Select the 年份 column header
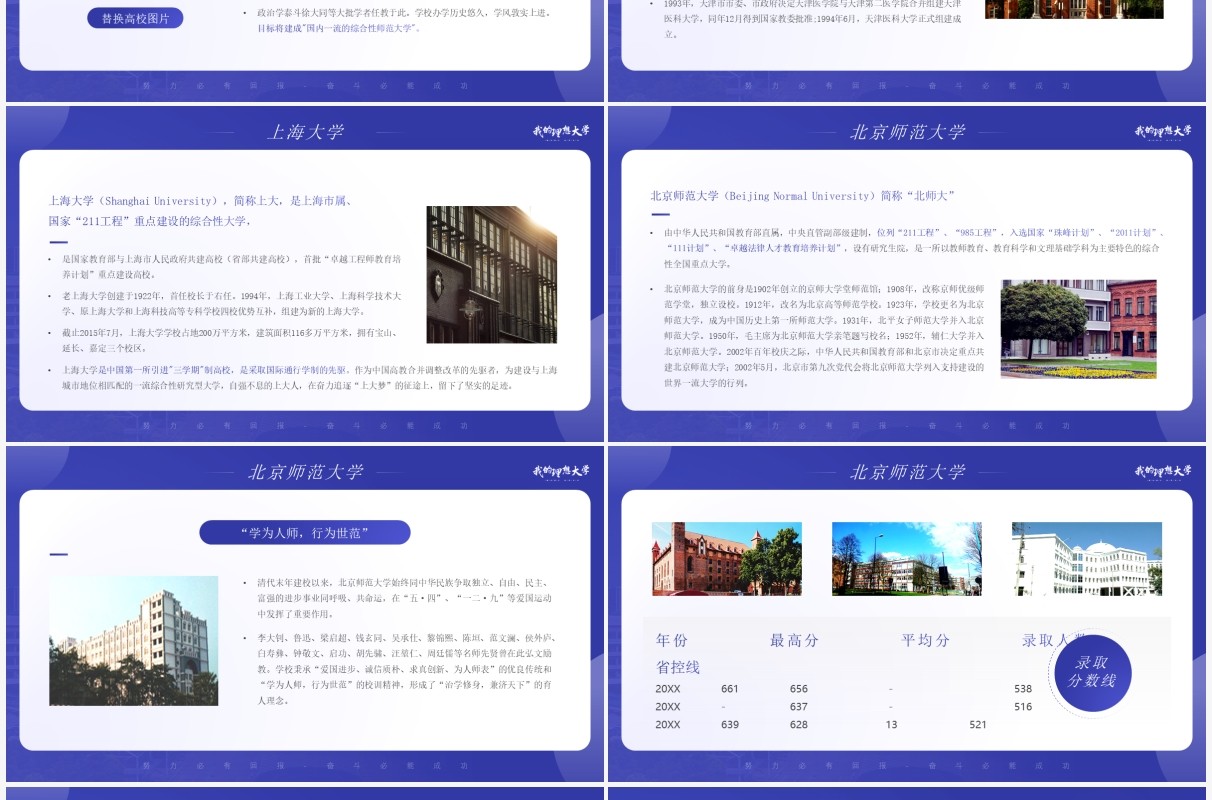Image resolution: width=1212 pixels, height=800 pixels. coord(672,640)
